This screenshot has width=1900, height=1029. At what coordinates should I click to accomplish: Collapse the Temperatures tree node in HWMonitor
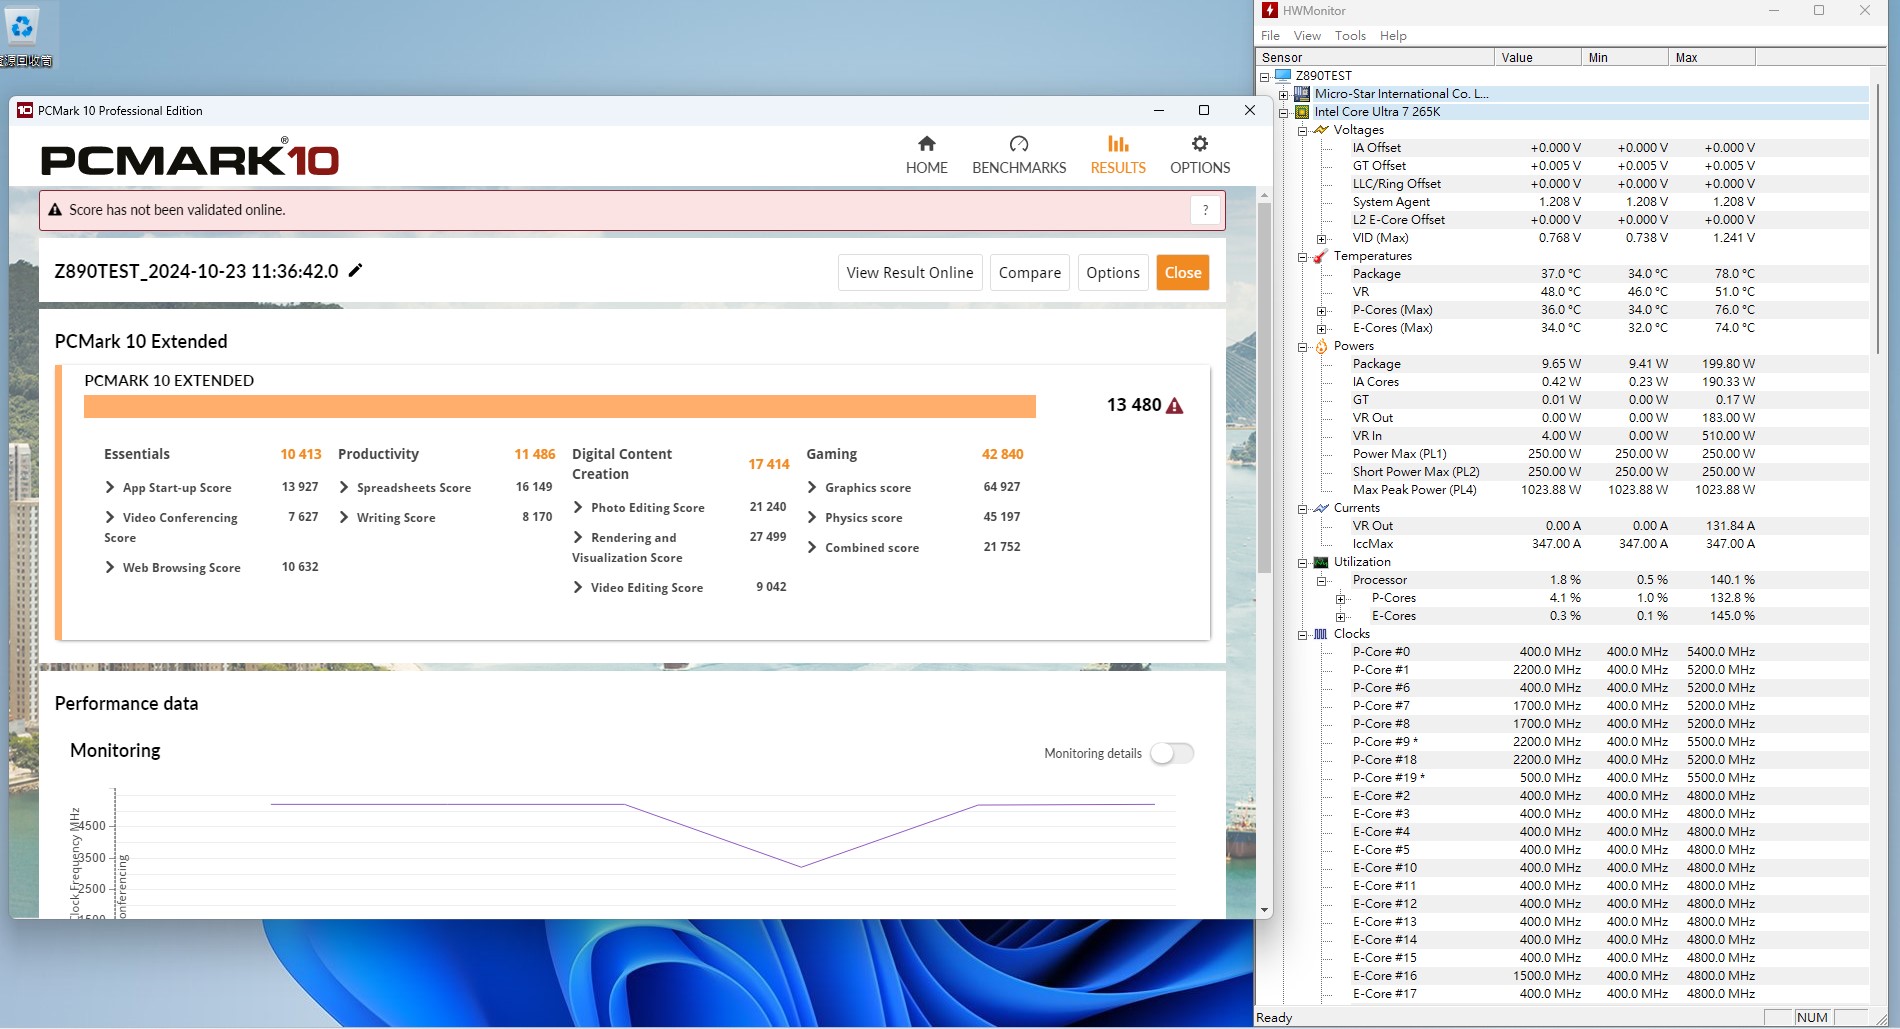click(1303, 257)
